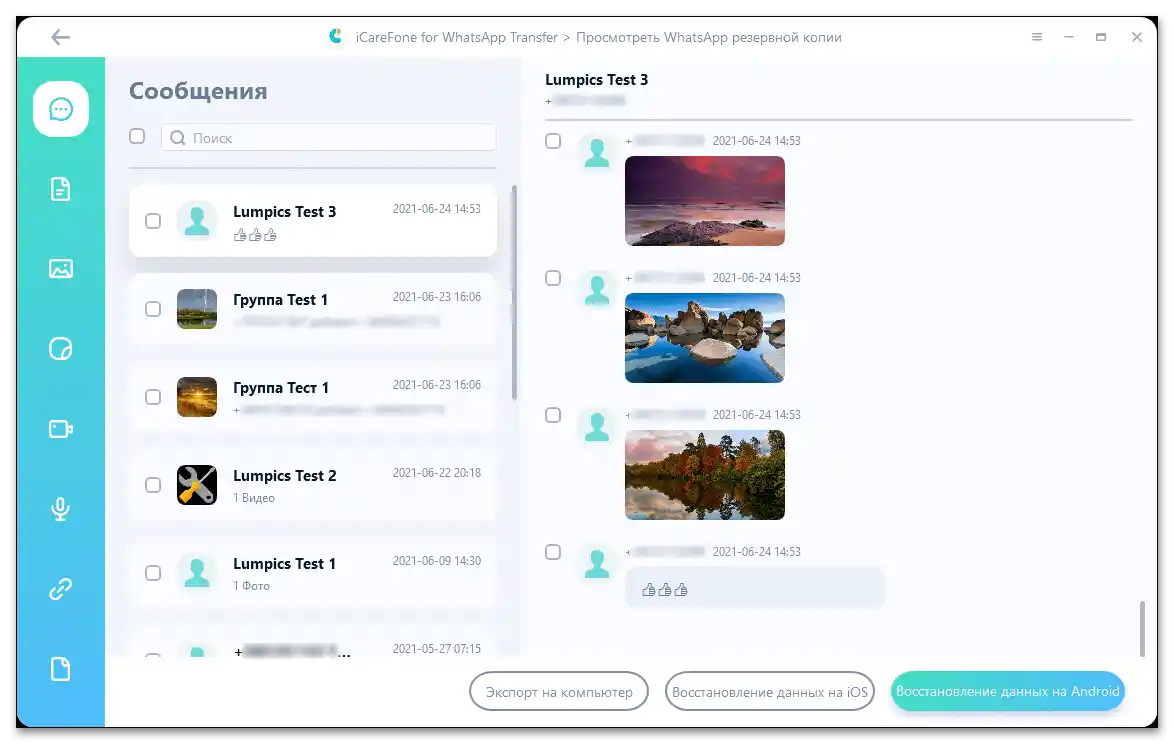Click Lumpics Test 3 header in conversation pane

[x=597, y=80]
